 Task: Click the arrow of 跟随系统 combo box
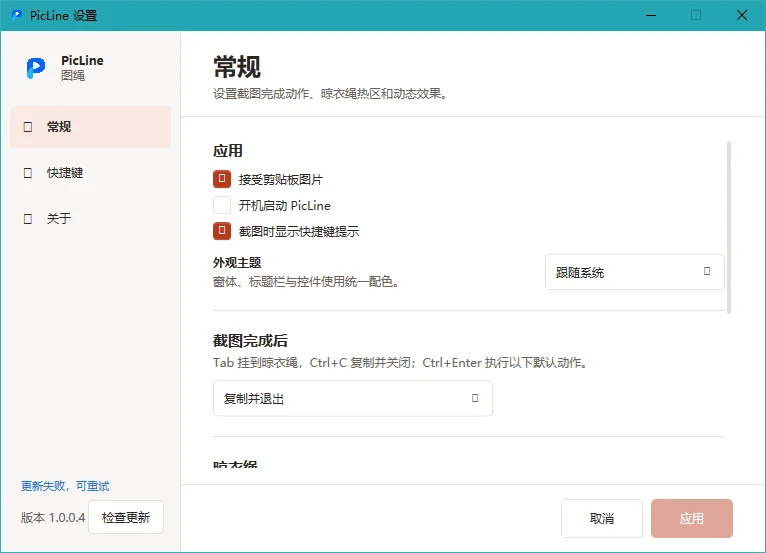[x=707, y=271]
